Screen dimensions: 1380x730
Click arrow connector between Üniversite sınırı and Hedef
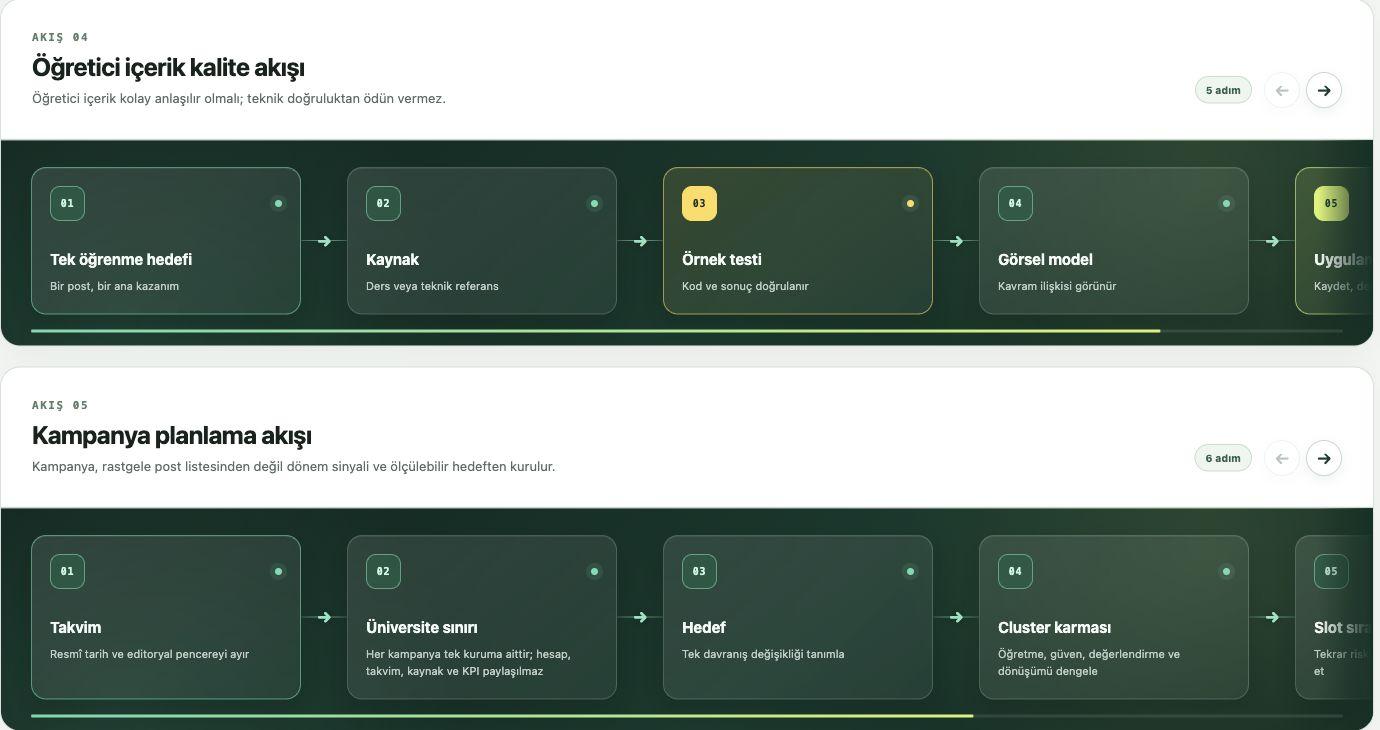coord(640,617)
